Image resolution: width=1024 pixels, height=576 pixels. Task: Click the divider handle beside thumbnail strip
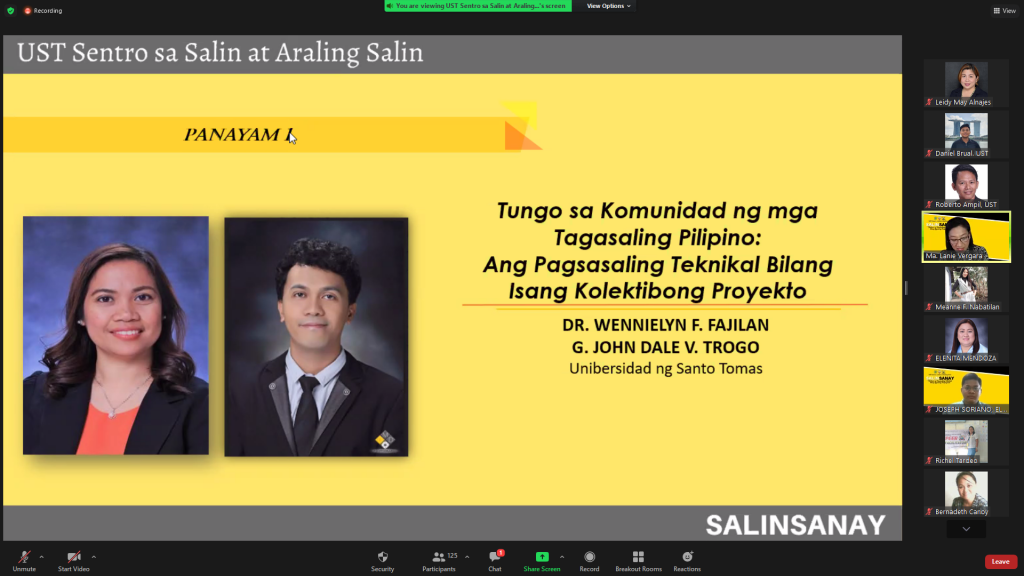pos(906,287)
